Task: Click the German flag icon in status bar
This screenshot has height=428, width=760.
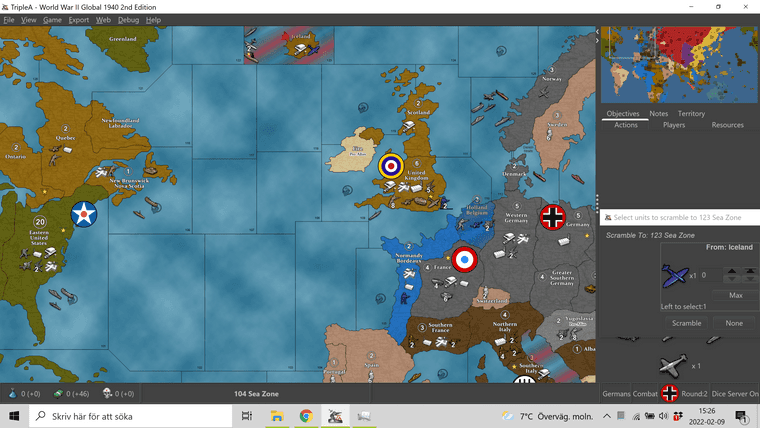Action: tap(670, 393)
